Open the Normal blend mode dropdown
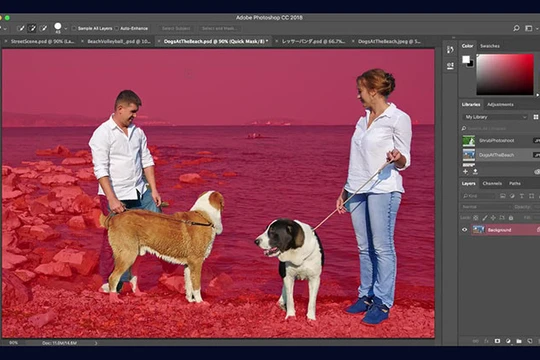Screen dimensions: 540x360 pos(486,207)
